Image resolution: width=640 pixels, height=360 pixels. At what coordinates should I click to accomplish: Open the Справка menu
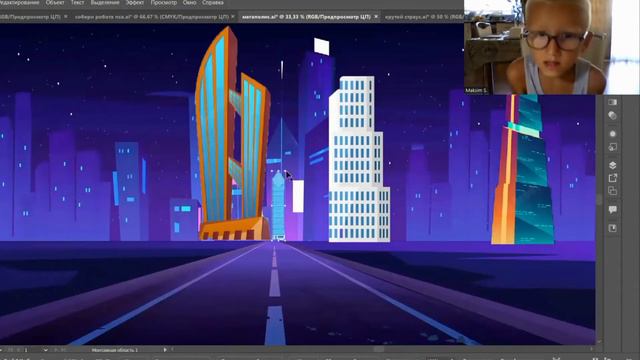(x=213, y=2)
